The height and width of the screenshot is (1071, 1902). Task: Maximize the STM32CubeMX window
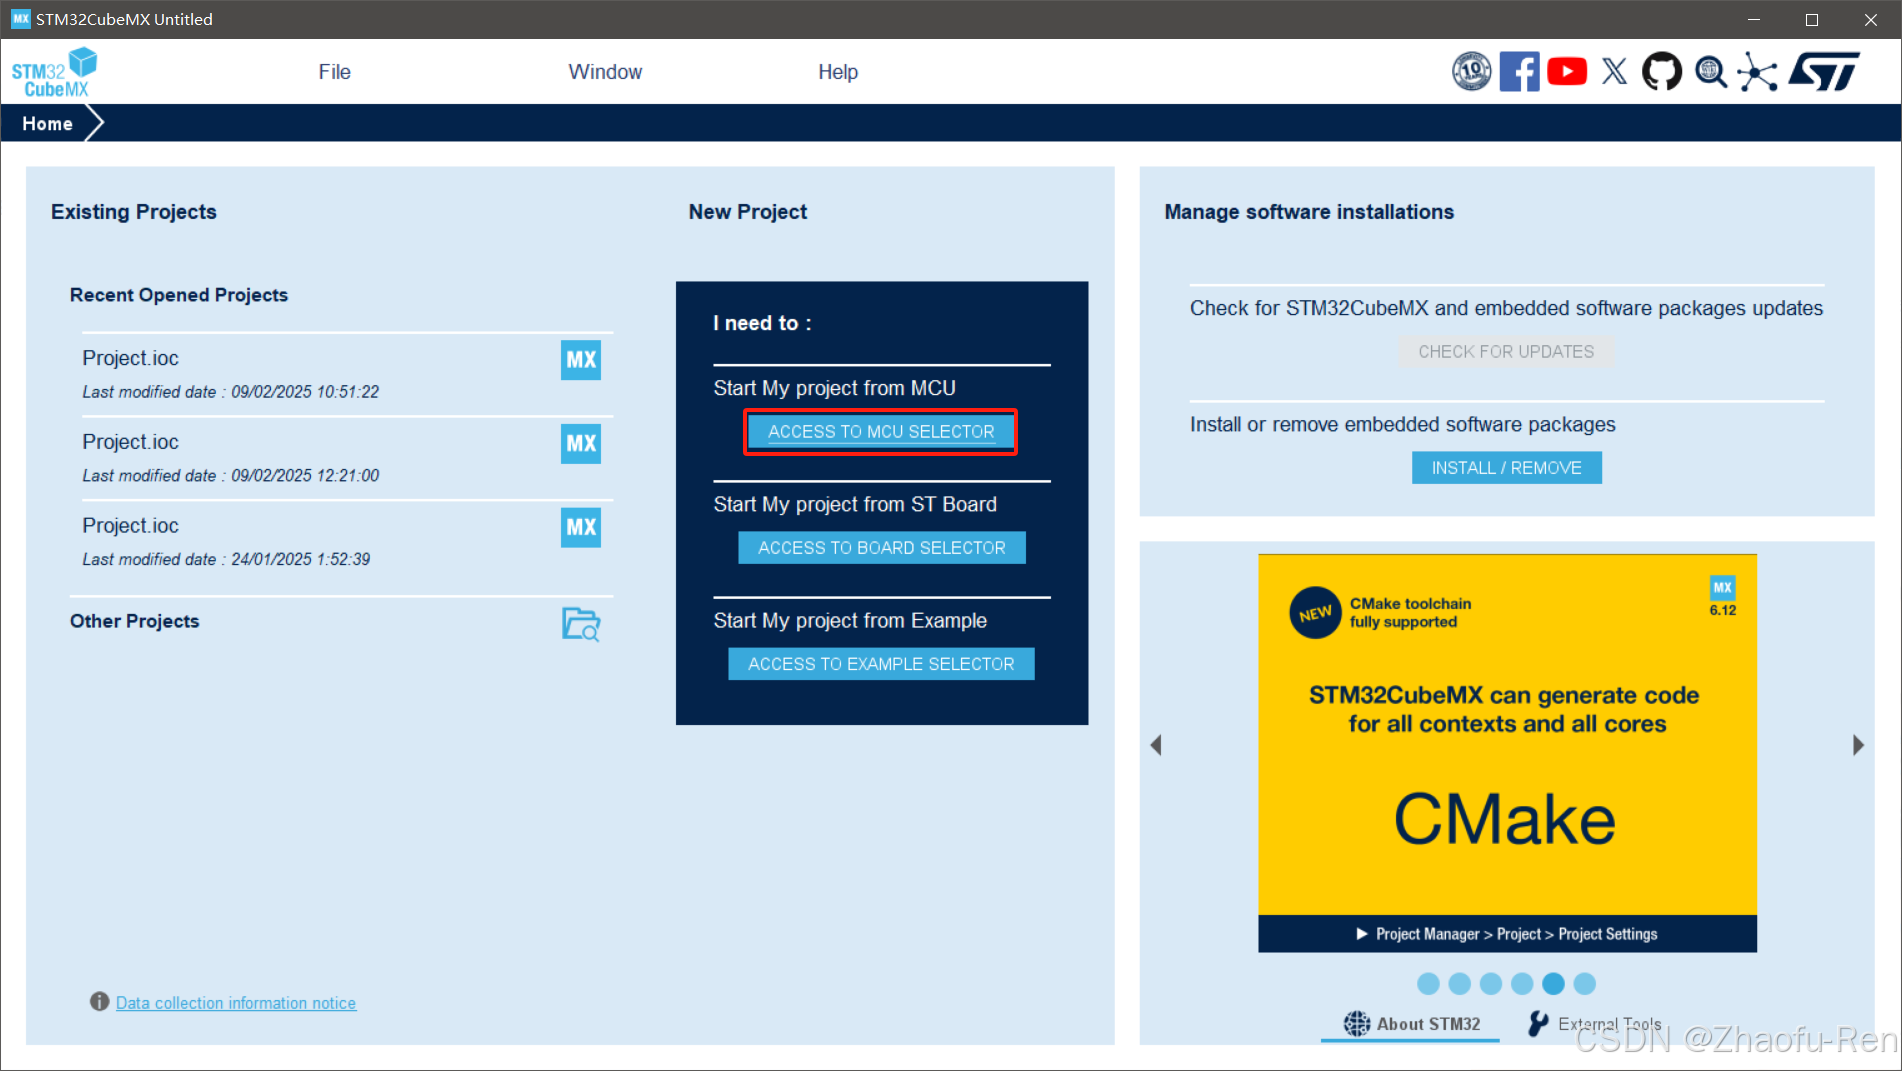tap(1811, 19)
